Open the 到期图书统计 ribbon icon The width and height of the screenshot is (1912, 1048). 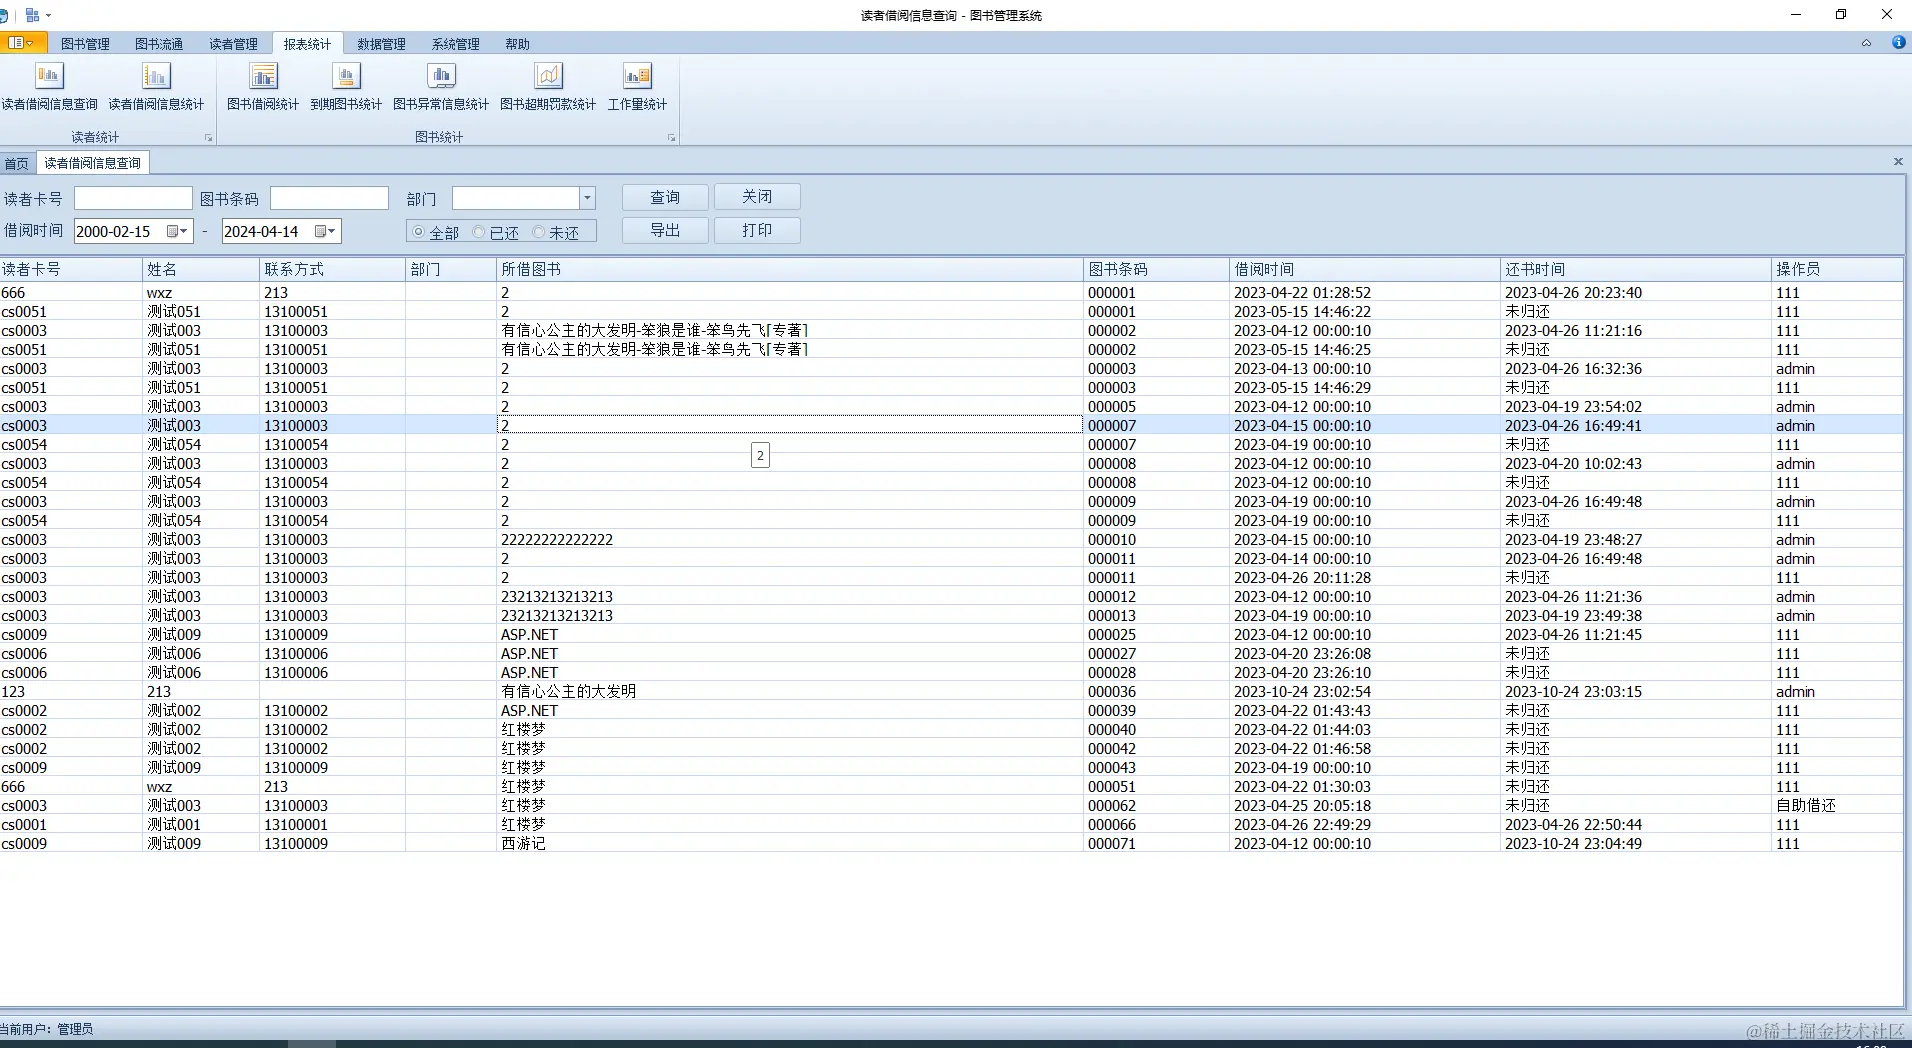coord(346,86)
